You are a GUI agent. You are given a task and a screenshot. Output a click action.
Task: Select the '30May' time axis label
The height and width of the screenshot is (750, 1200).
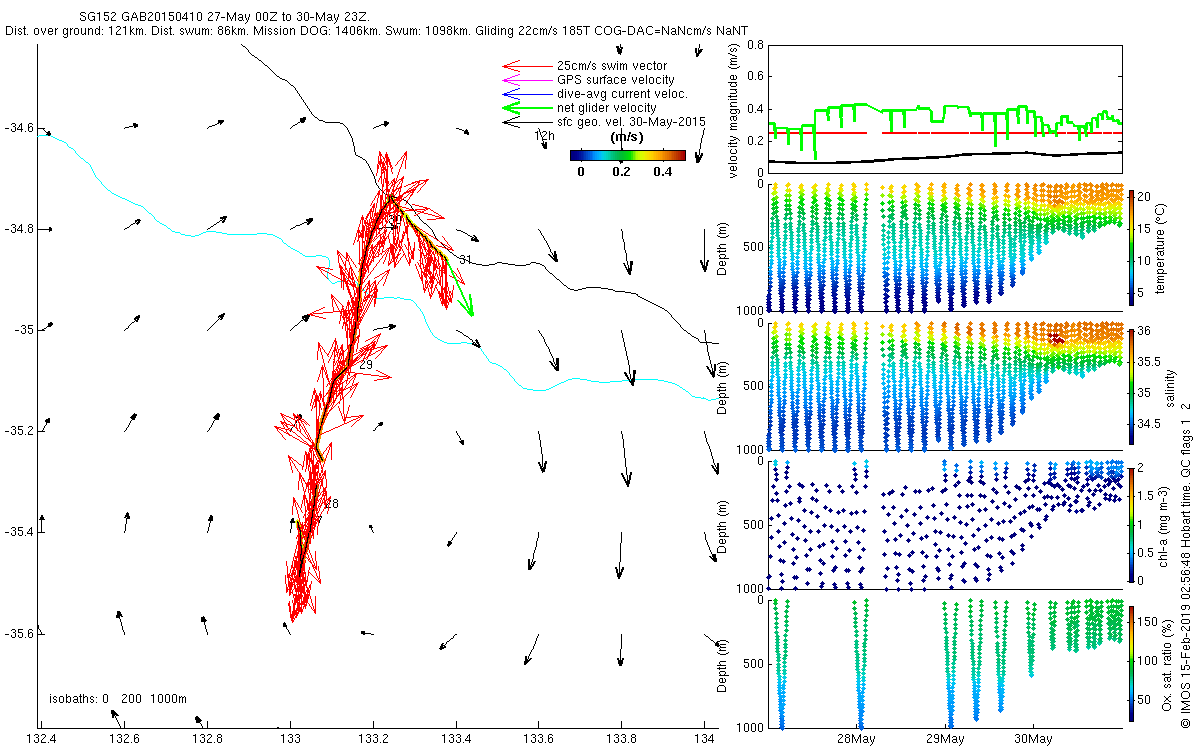click(1033, 740)
